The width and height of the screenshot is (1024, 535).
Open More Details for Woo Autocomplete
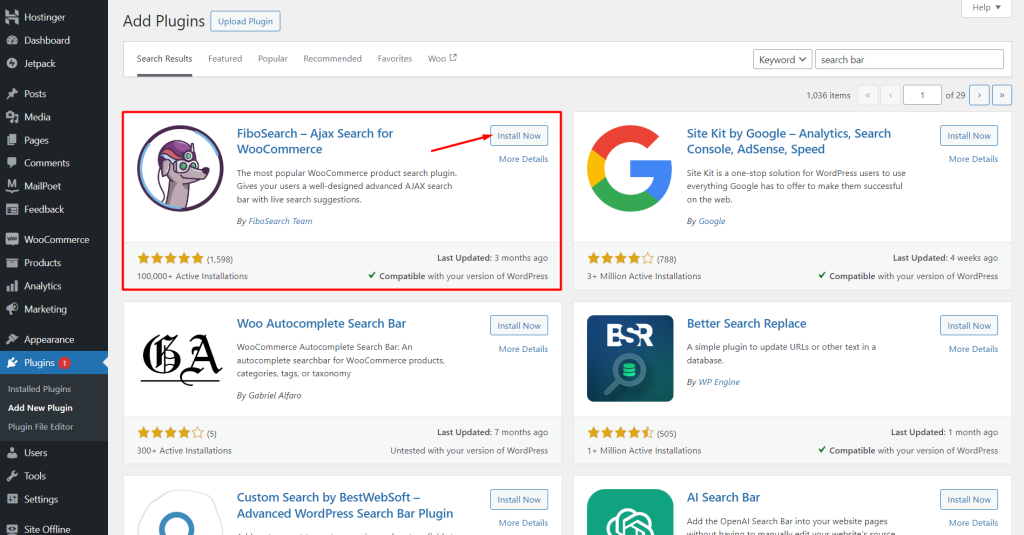(523, 349)
